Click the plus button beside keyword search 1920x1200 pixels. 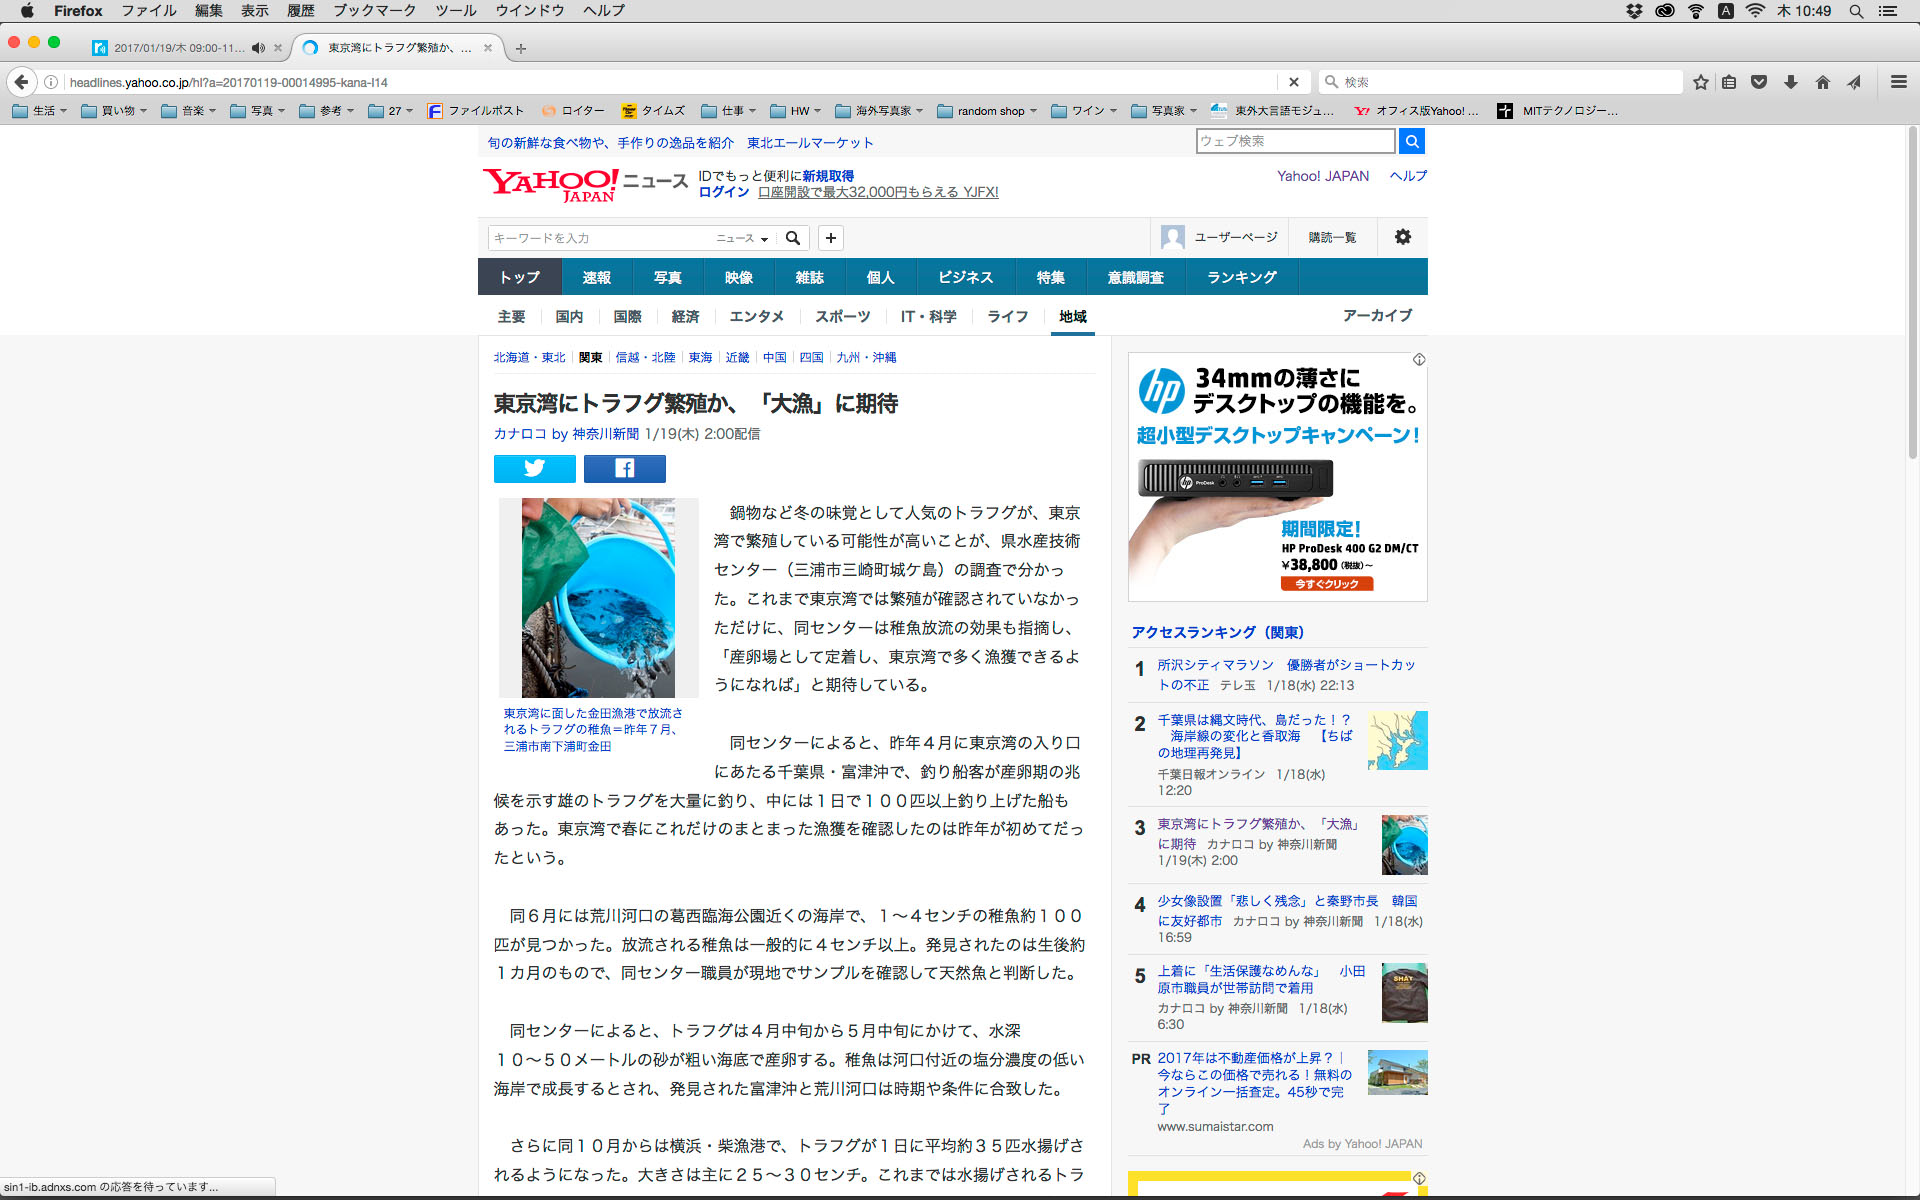click(x=830, y=238)
